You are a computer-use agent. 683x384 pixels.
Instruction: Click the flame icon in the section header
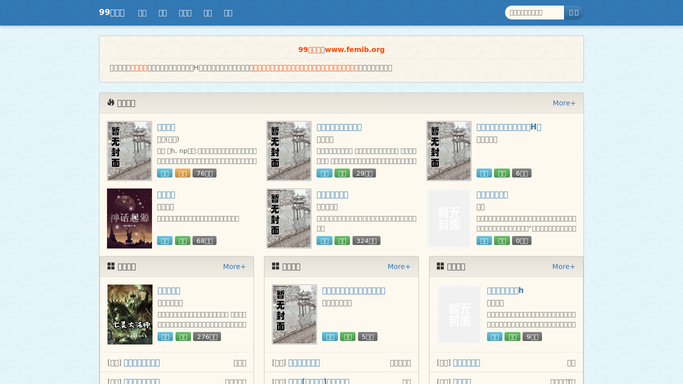coord(111,102)
